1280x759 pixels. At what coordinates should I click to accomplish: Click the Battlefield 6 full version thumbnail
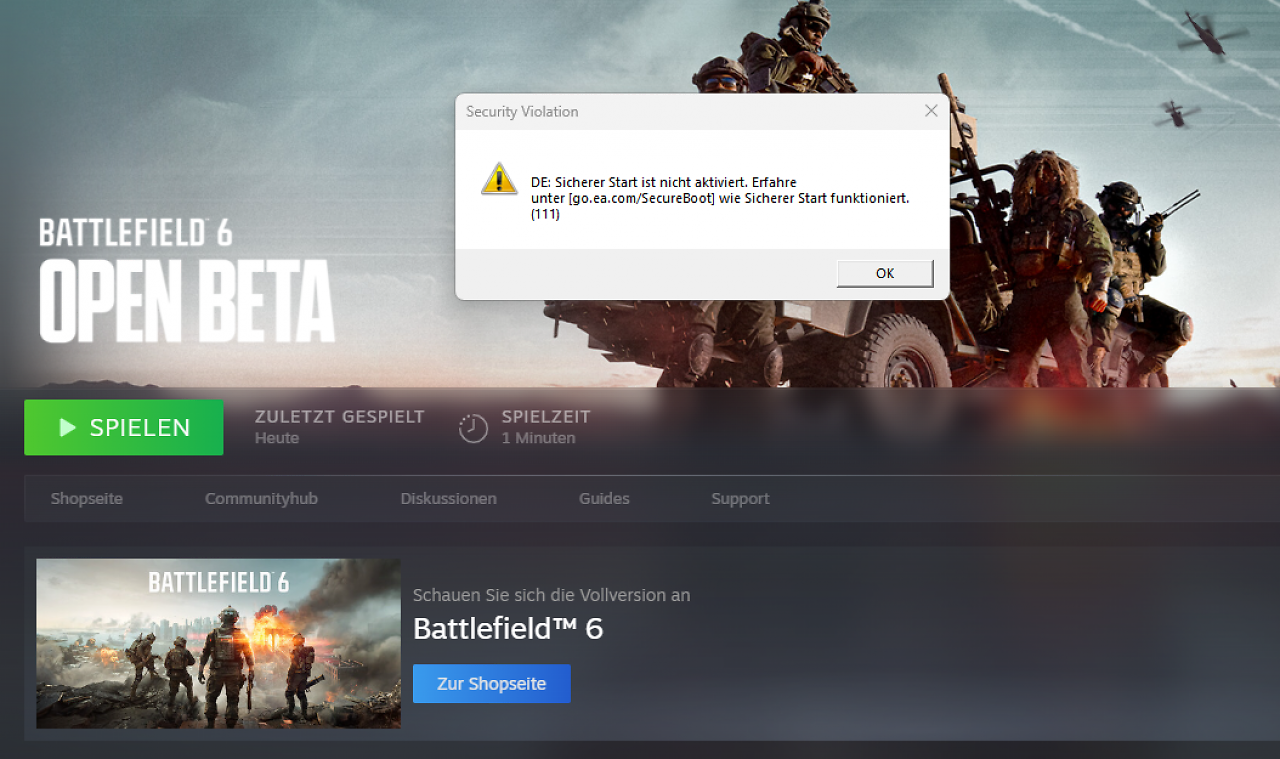218,643
